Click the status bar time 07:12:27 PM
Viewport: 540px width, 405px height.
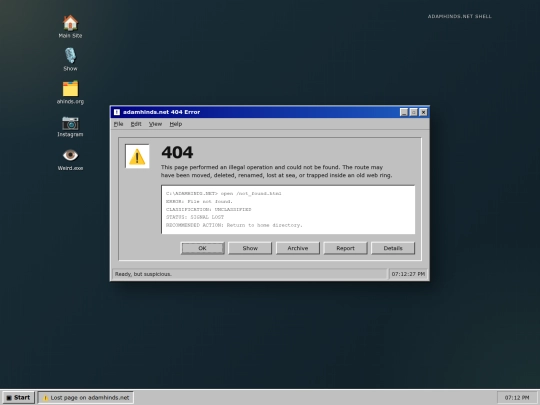click(x=408, y=274)
